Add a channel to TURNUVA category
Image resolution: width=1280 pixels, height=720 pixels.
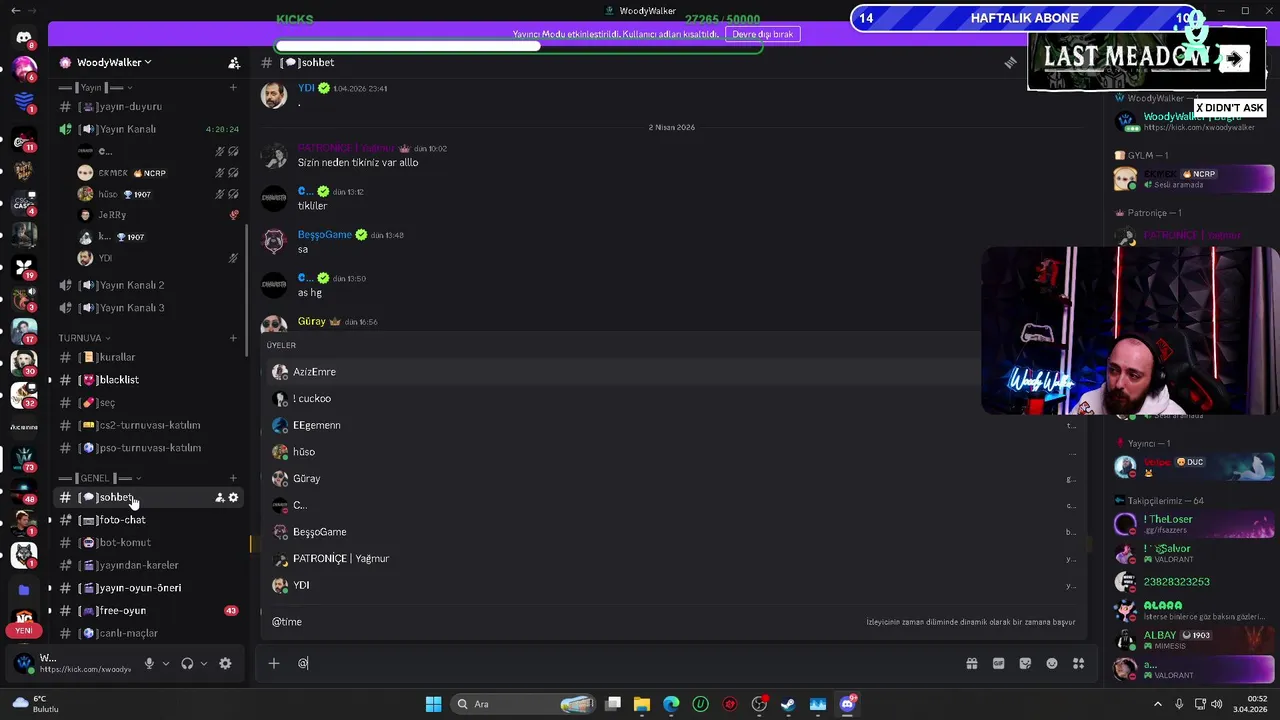coord(233,338)
